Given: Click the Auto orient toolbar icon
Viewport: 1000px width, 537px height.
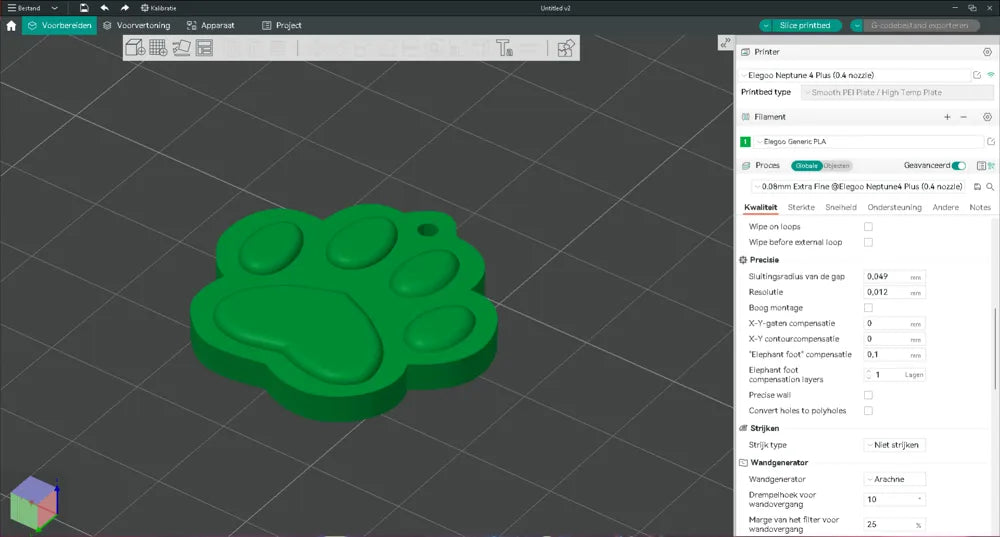Looking at the screenshot, I should point(181,47).
